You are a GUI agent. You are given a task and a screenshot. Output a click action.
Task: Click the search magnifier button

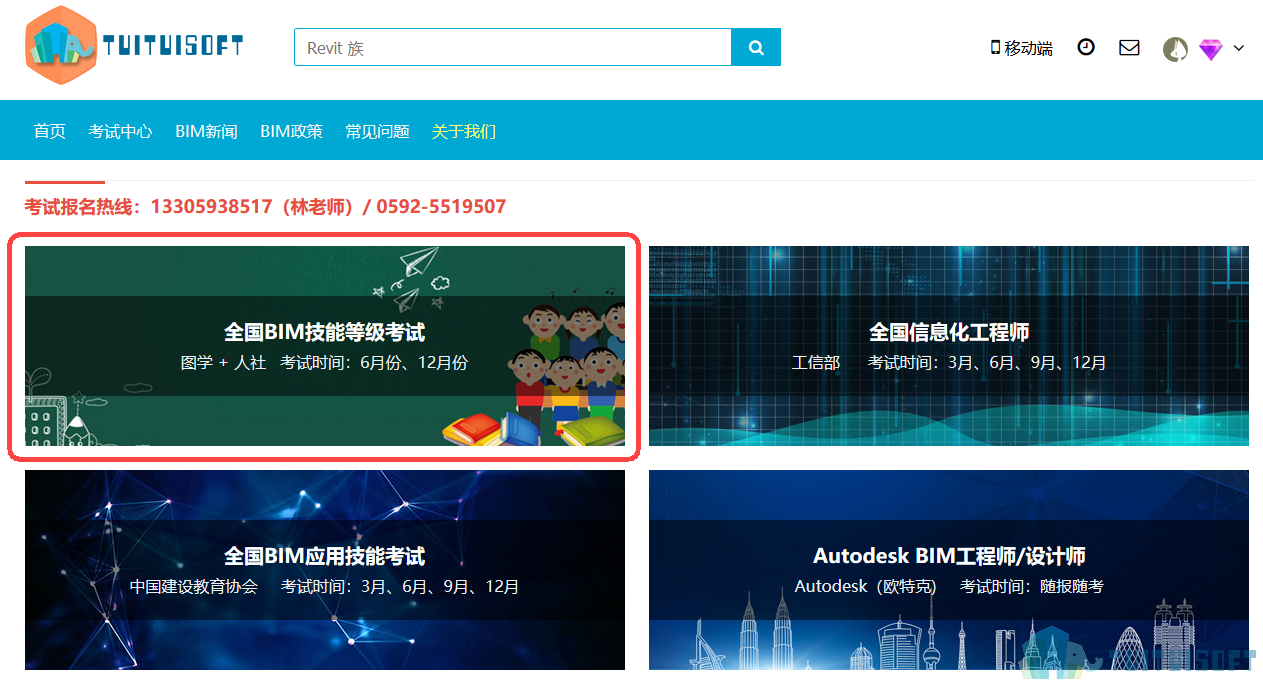pyautogui.click(x=756, y=47)
